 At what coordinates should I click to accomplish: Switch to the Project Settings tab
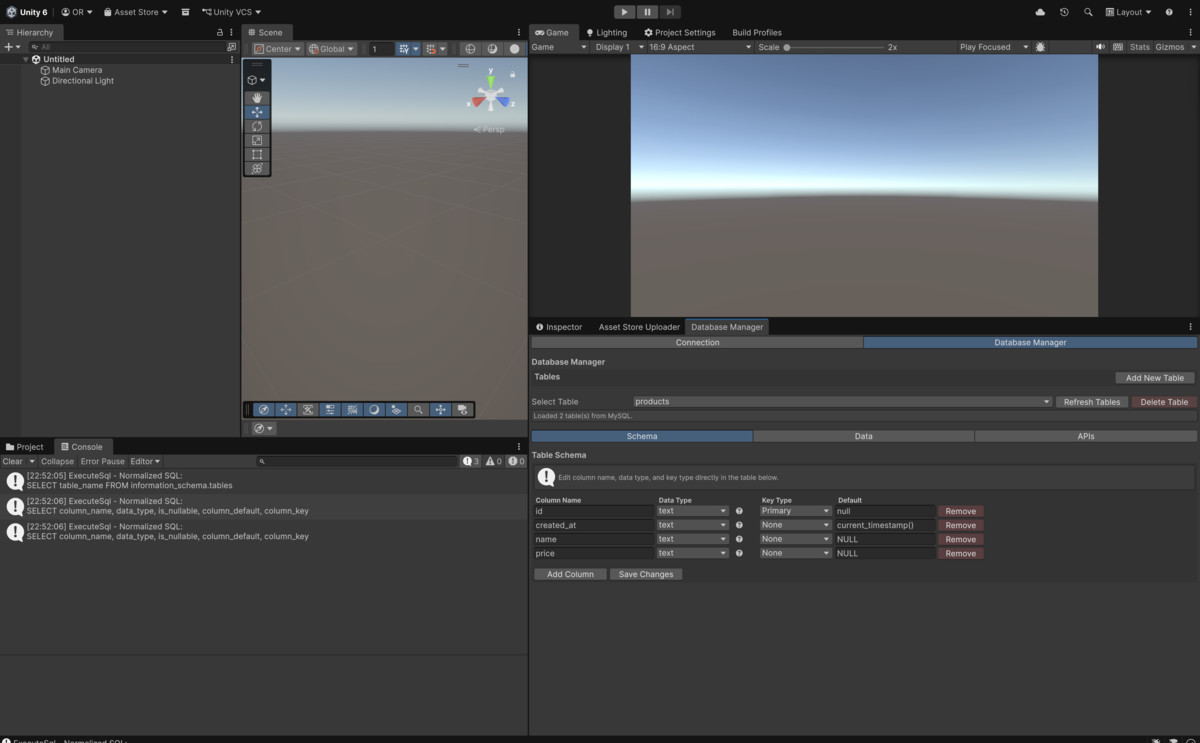[680, 32]
